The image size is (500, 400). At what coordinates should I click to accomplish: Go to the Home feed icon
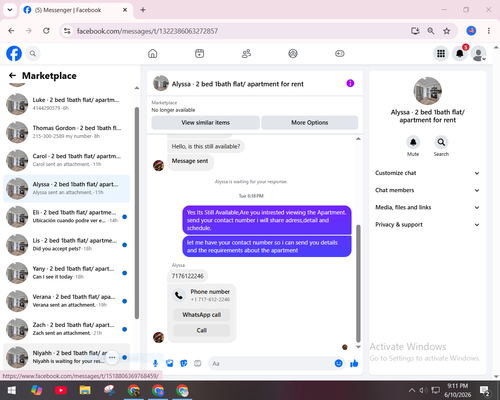(x=153, y=53)
